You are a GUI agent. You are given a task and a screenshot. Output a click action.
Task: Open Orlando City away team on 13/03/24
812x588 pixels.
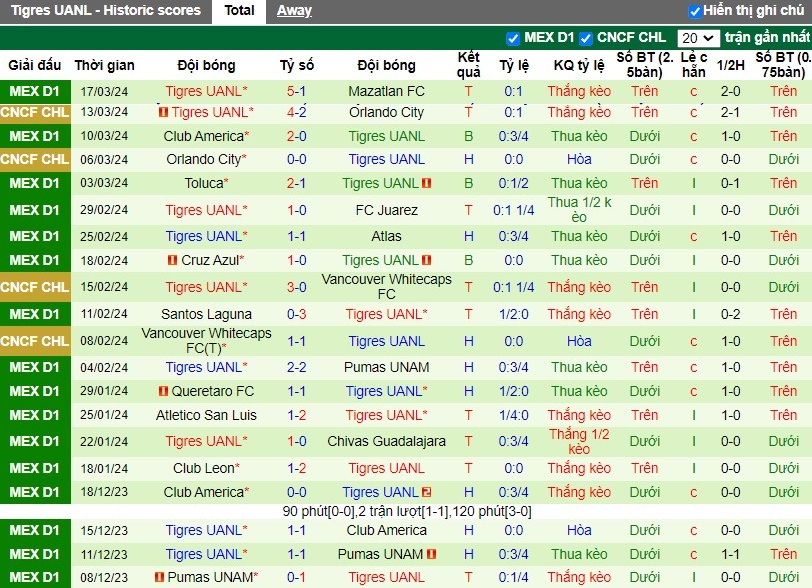(x=386, y=112)
